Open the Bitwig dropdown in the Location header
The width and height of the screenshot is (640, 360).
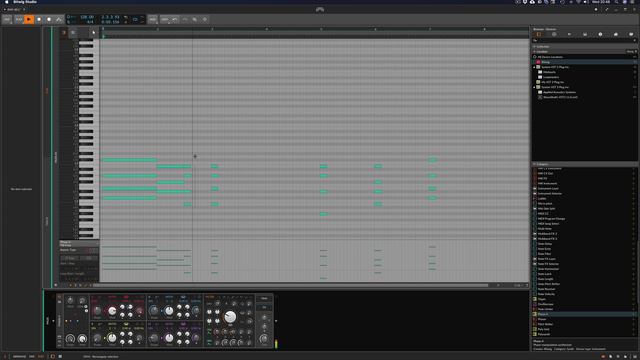click(x=632, y=52)
